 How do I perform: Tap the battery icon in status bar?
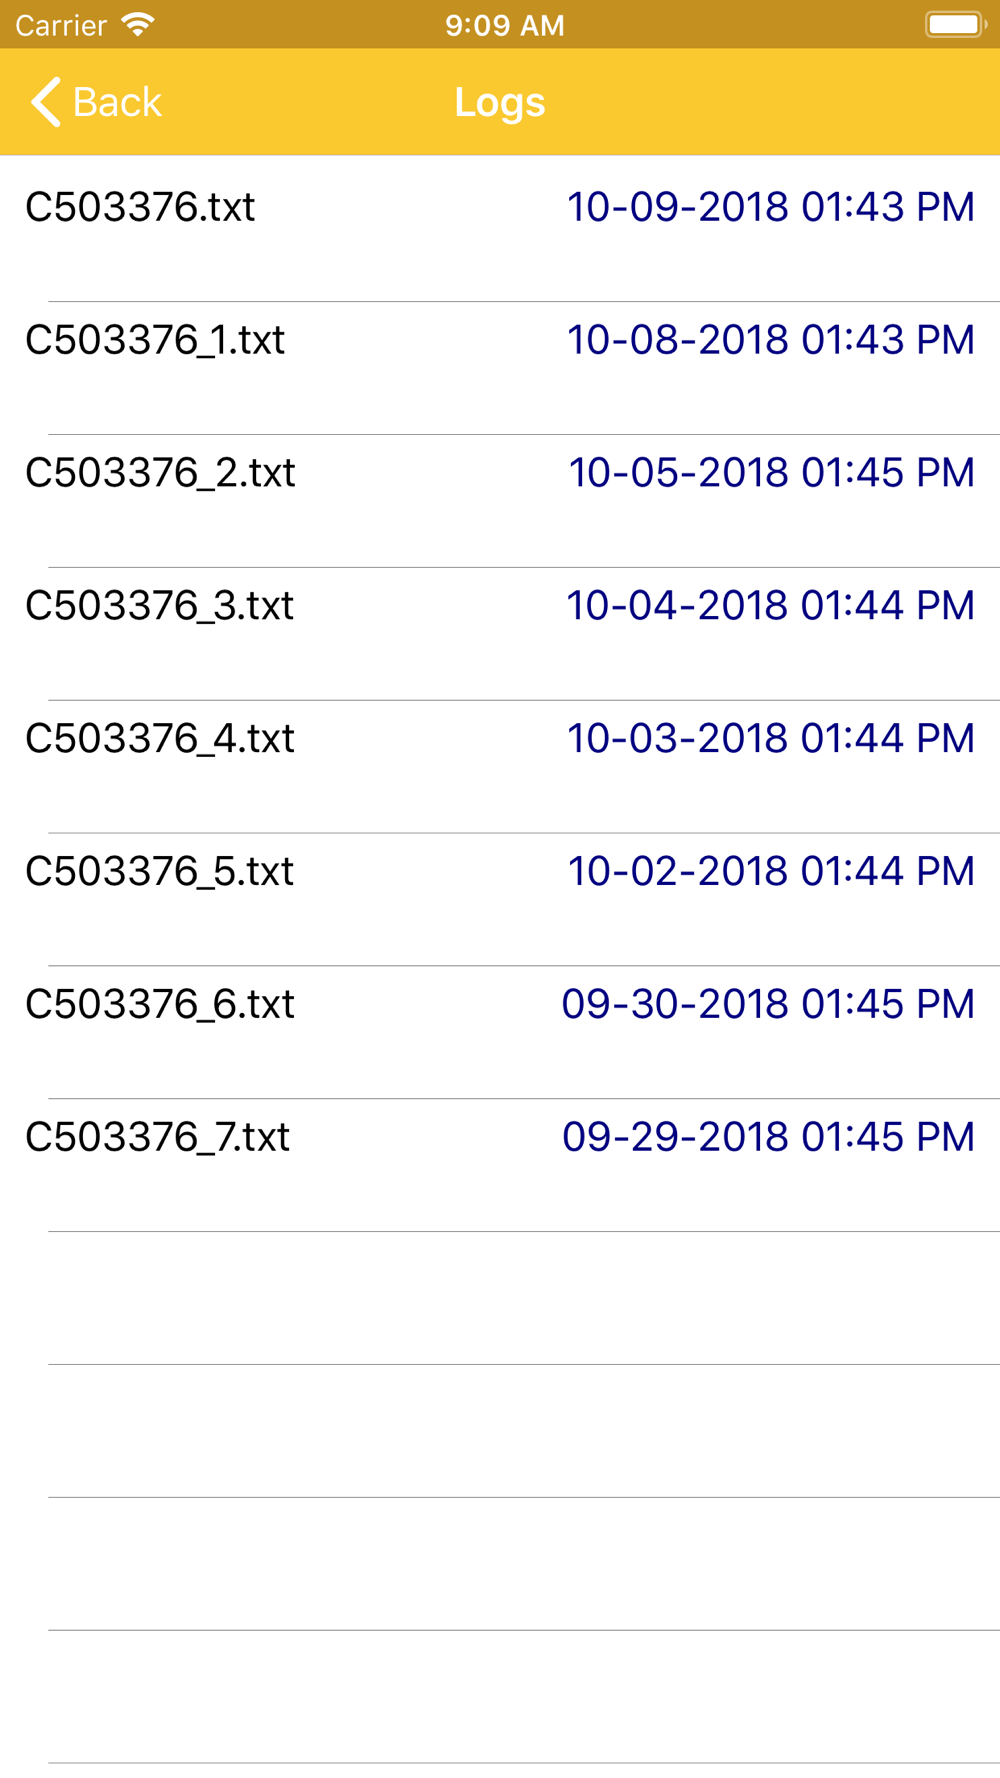pyautogui.click(x=956, y=24)
